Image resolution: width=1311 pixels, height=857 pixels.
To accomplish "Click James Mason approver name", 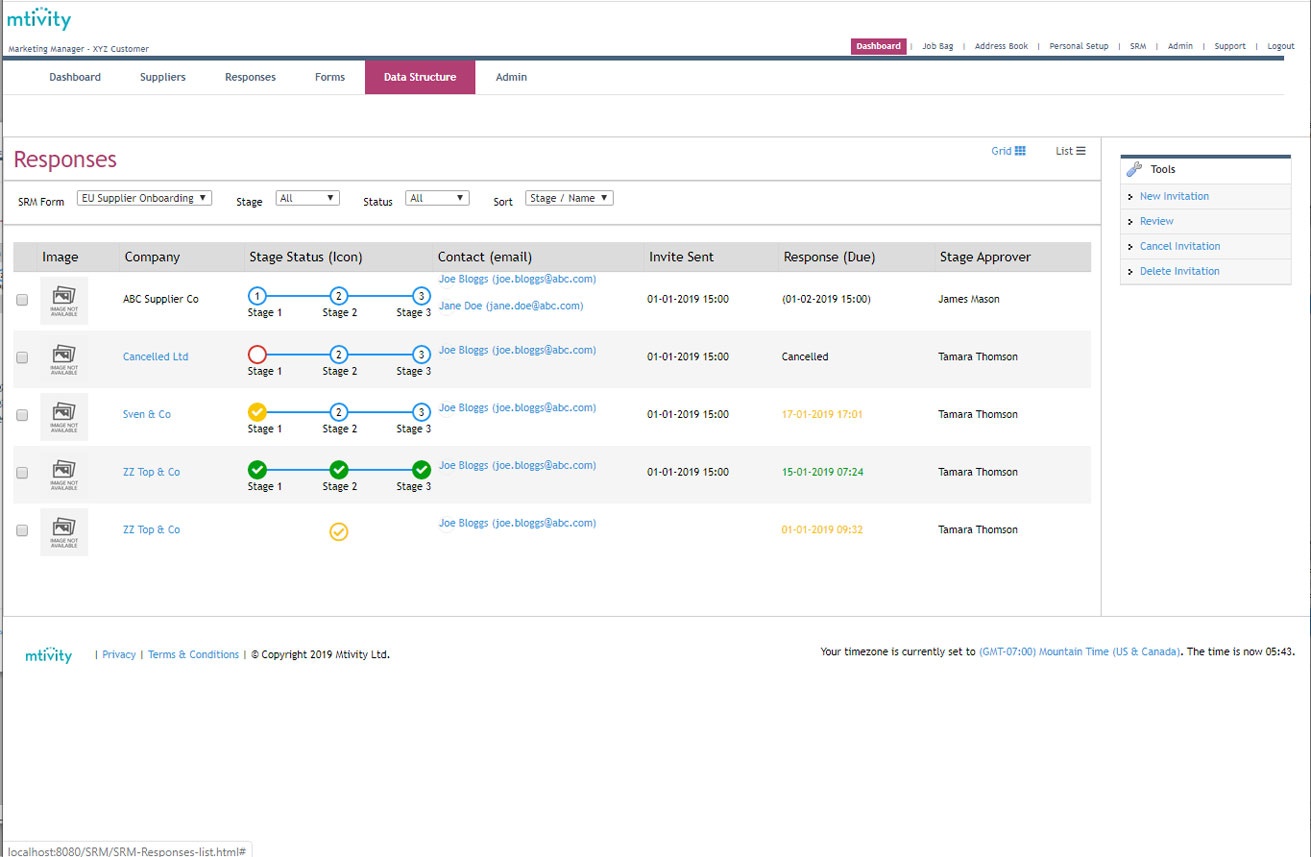I will click(968, 299).
